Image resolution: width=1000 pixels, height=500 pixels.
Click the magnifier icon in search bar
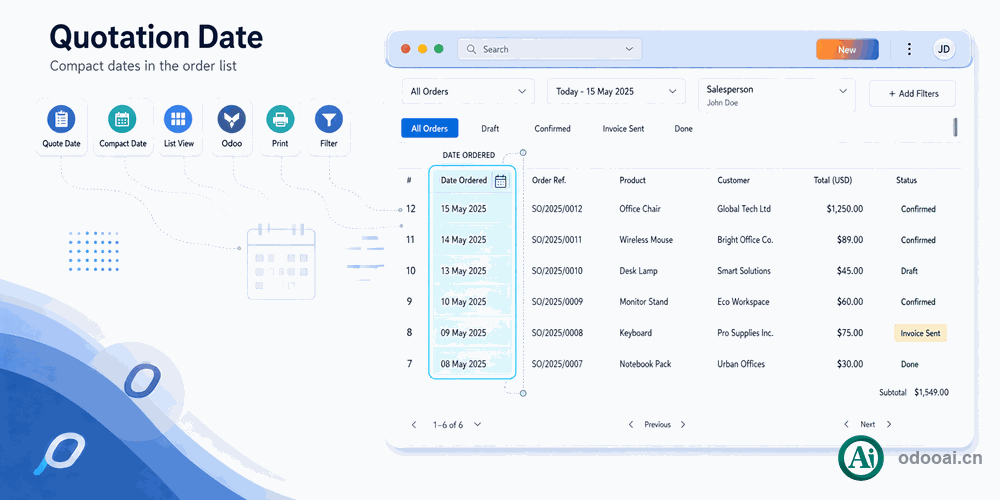click(x=471, y=49)
